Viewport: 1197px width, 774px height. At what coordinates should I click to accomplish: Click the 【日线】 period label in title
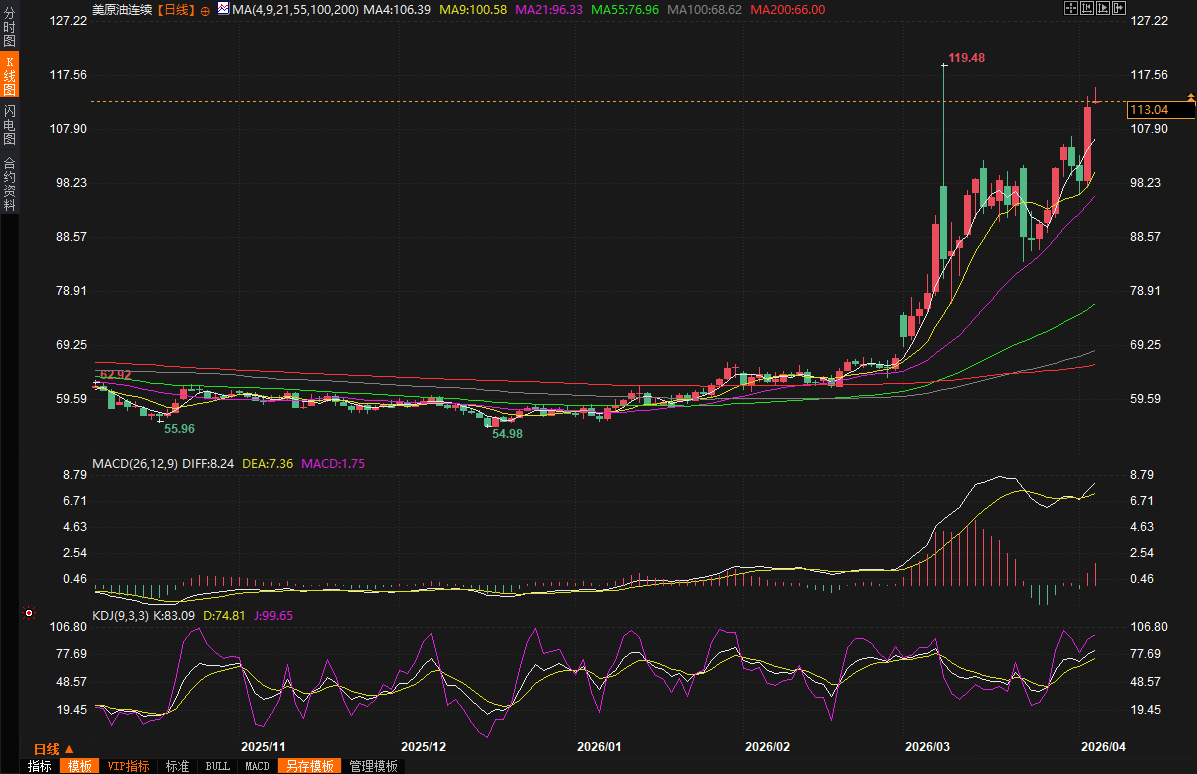pyautogui.click(x=176, y=10)
